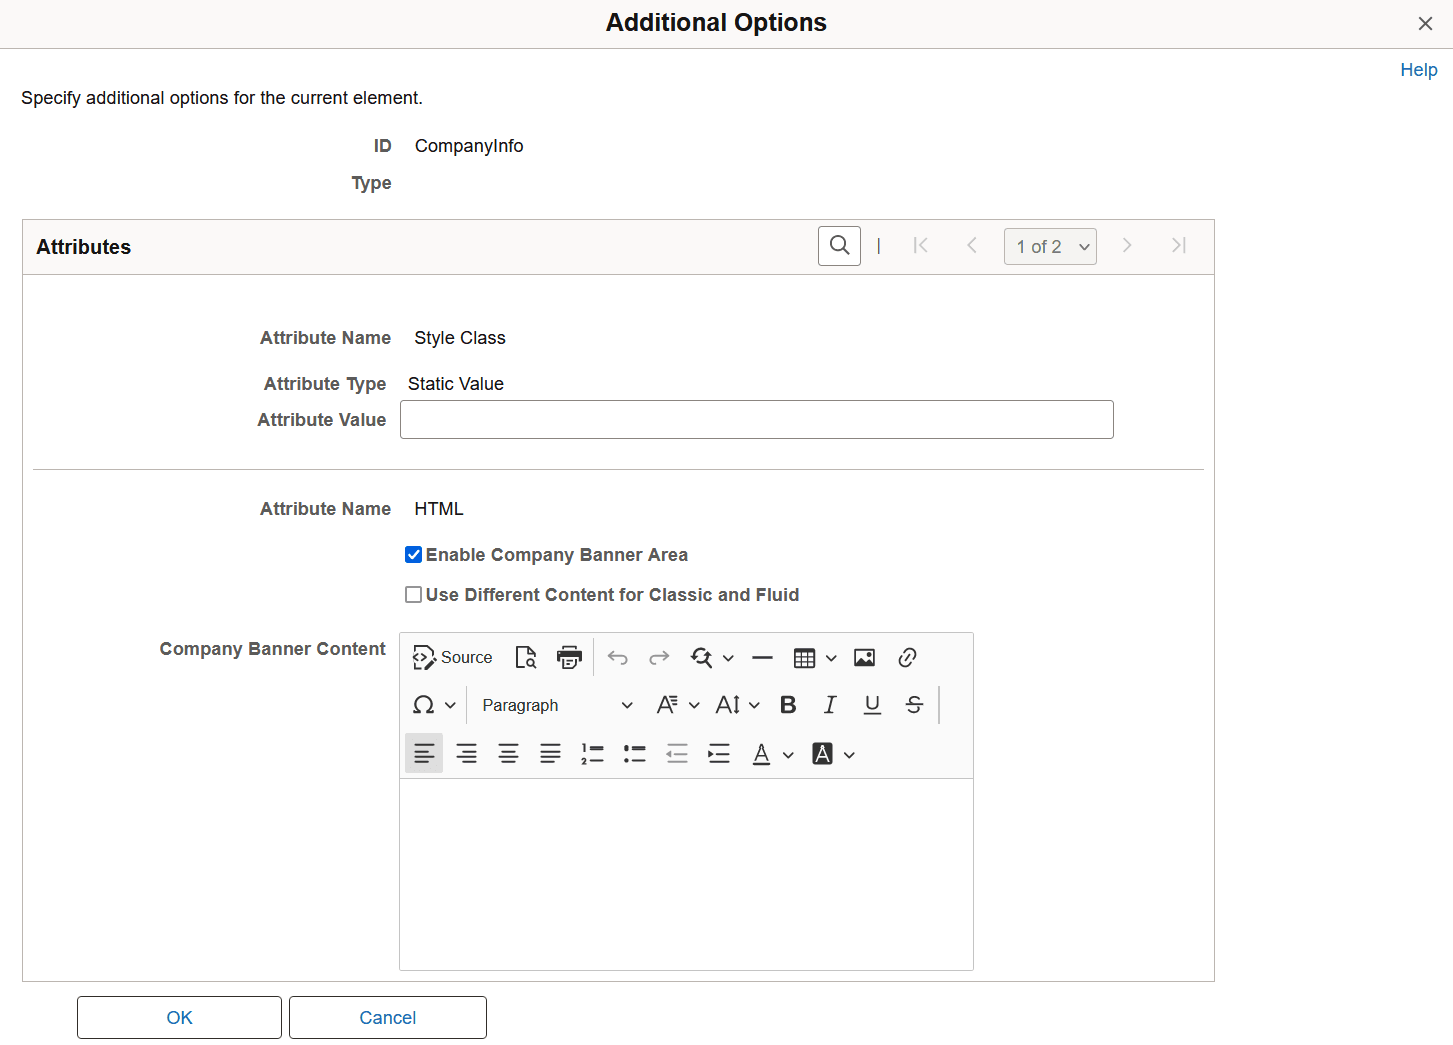Enable Use Different Content for Classic and Fluid

(413, 594)
